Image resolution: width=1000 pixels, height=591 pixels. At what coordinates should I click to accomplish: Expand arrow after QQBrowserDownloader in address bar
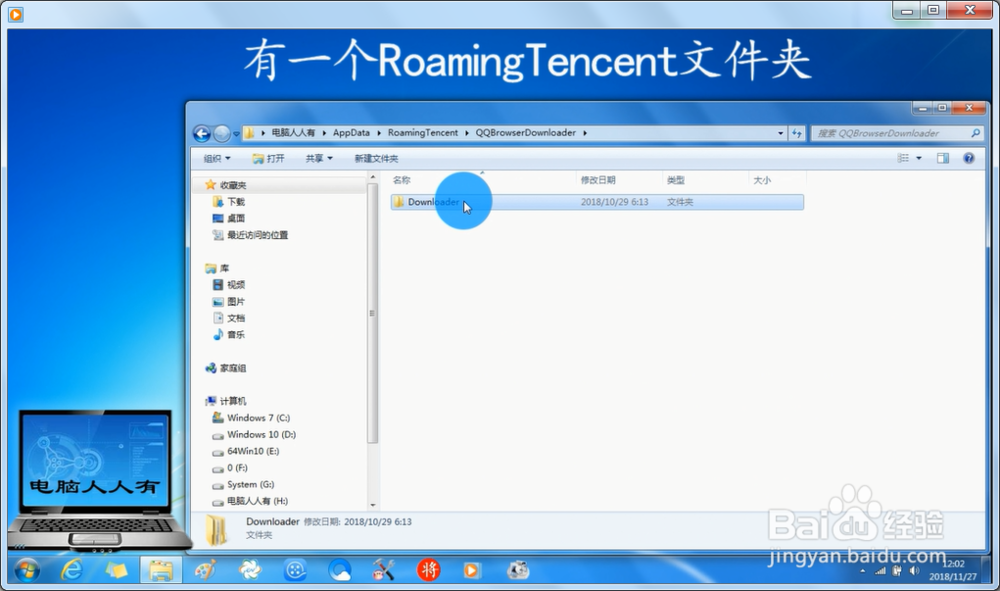(x=585, y=133)
